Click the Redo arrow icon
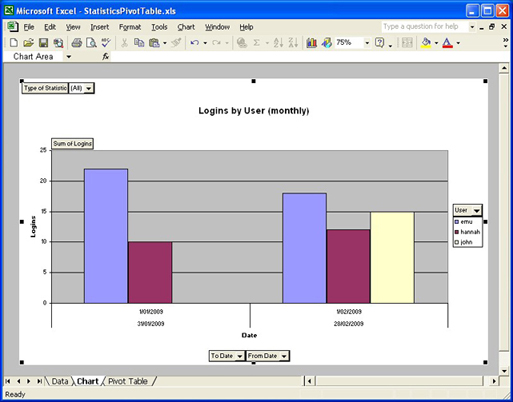This screenshot has height=402, width=513. [x=216, y=43]
